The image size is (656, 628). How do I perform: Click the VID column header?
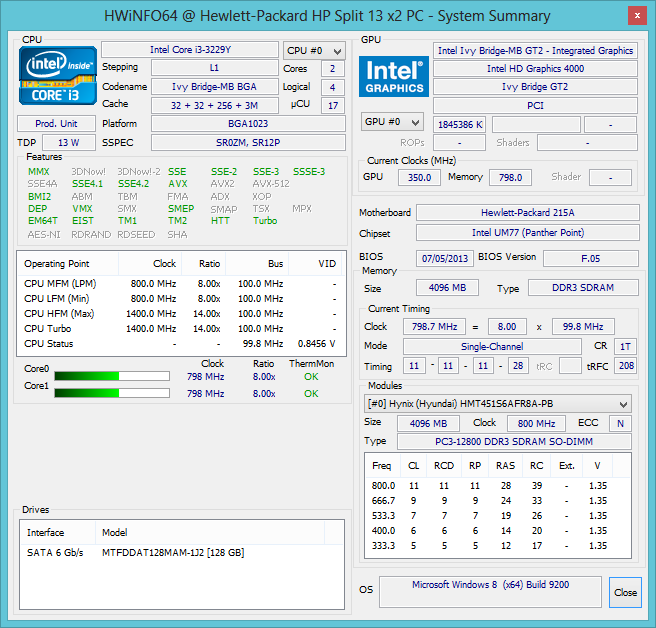315,264
